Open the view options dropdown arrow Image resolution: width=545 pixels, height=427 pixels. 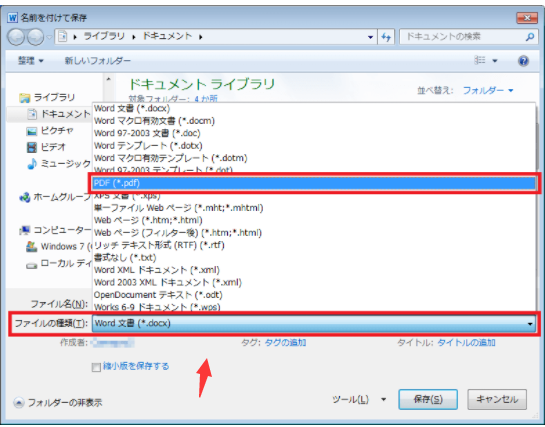(x=495, y=61)
